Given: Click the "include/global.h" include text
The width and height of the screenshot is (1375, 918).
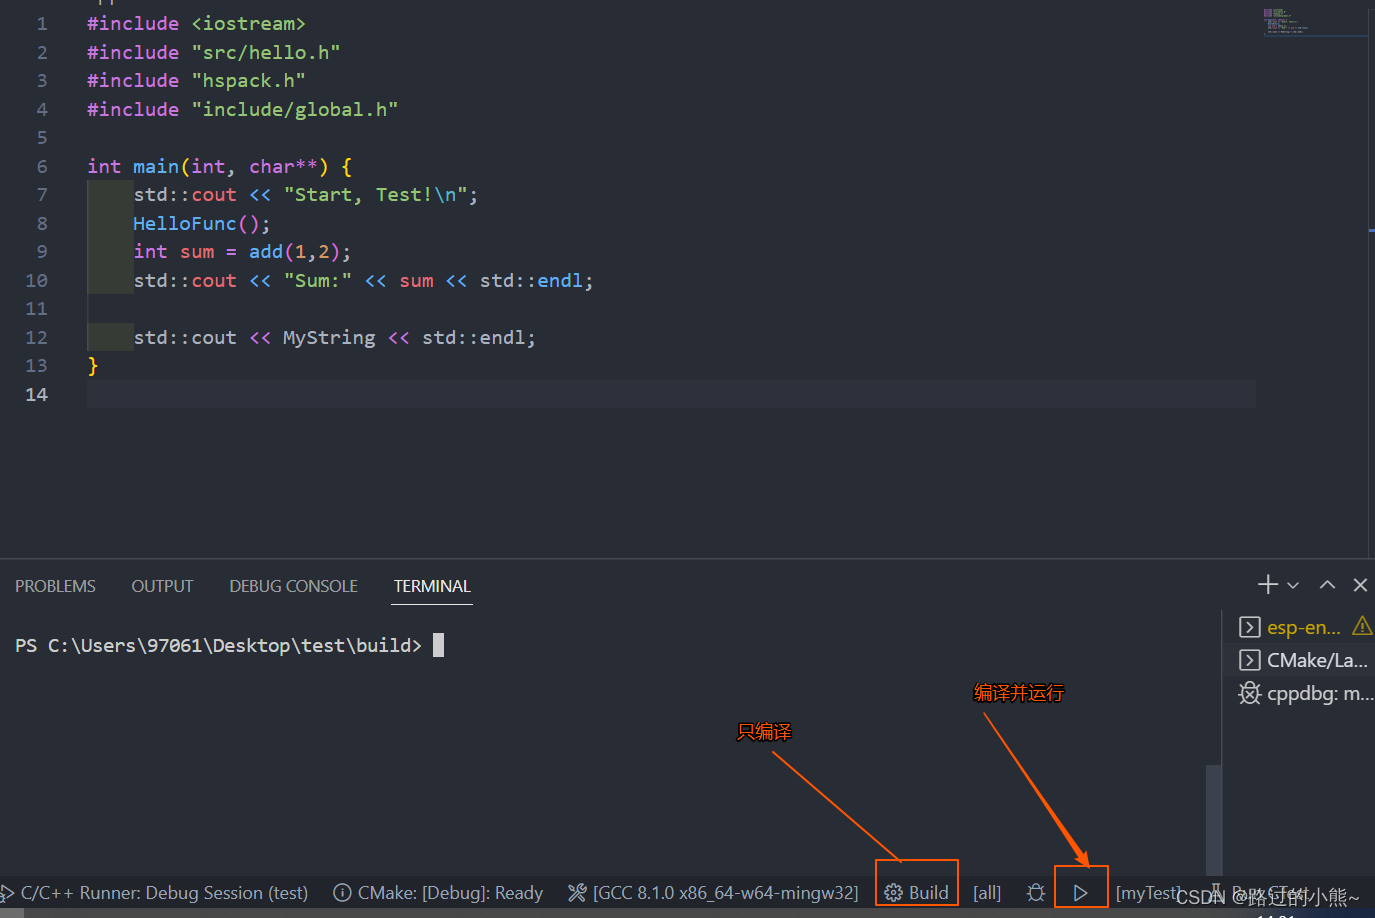Looking at the screenshot, I should [295, 109].
